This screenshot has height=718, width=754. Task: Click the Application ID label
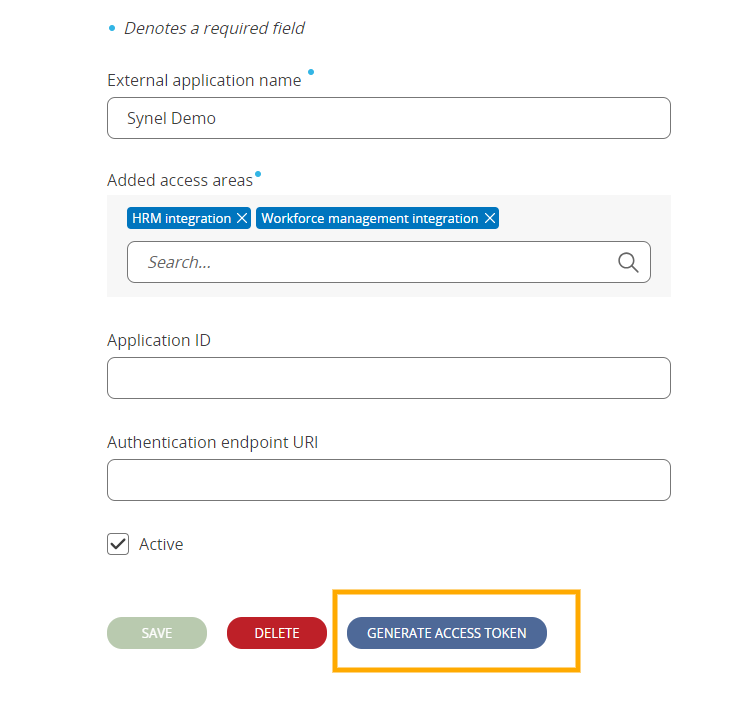click(159, 340)
